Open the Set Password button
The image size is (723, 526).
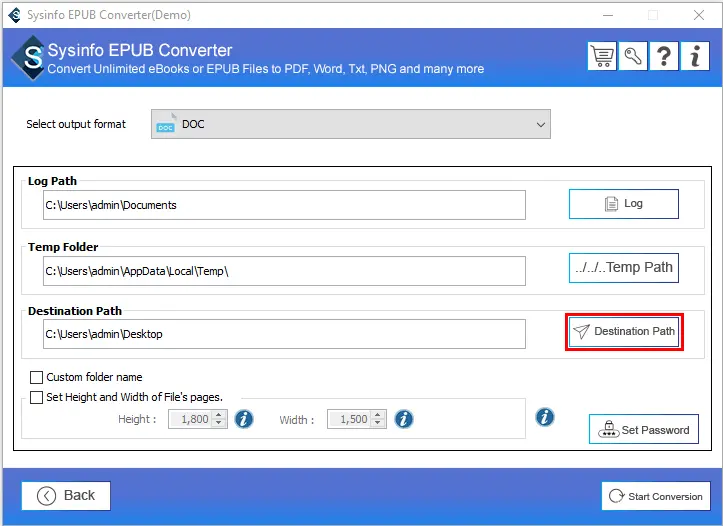coord(644,430)
